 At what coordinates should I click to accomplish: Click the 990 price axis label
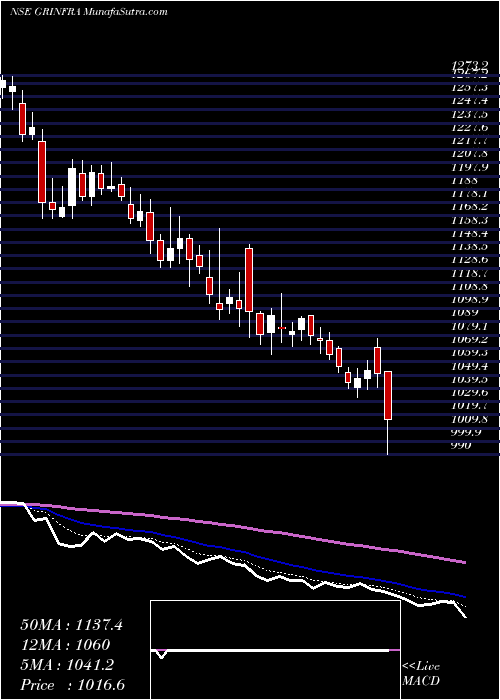[462, 446]
